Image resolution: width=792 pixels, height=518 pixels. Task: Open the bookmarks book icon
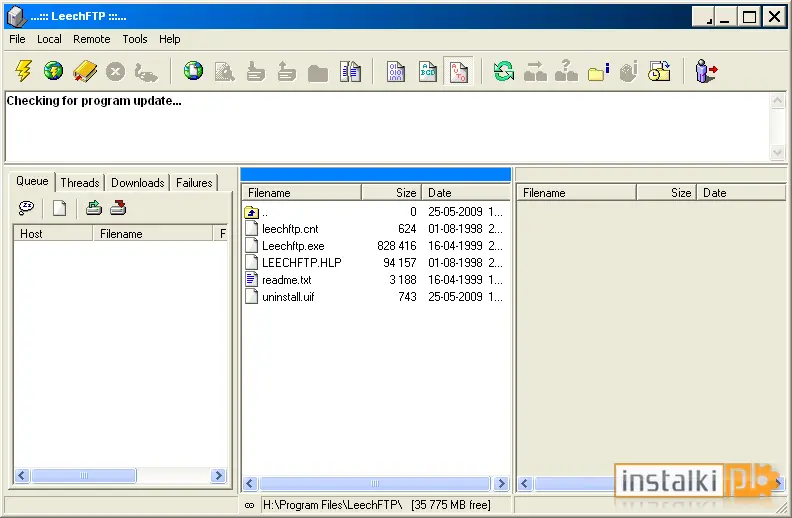click(84, 71)
